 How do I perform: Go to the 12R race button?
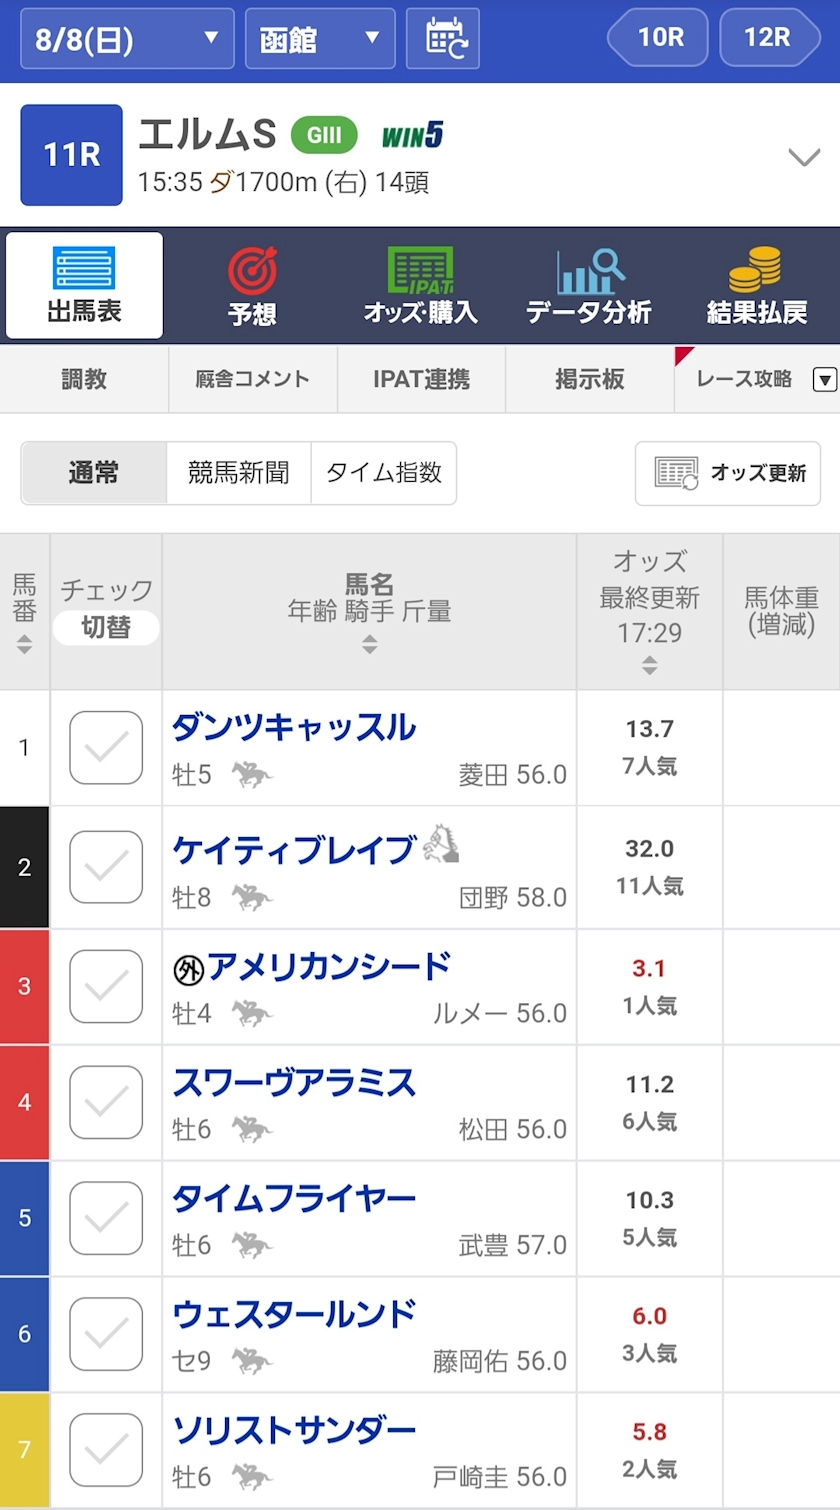point(768,38)
